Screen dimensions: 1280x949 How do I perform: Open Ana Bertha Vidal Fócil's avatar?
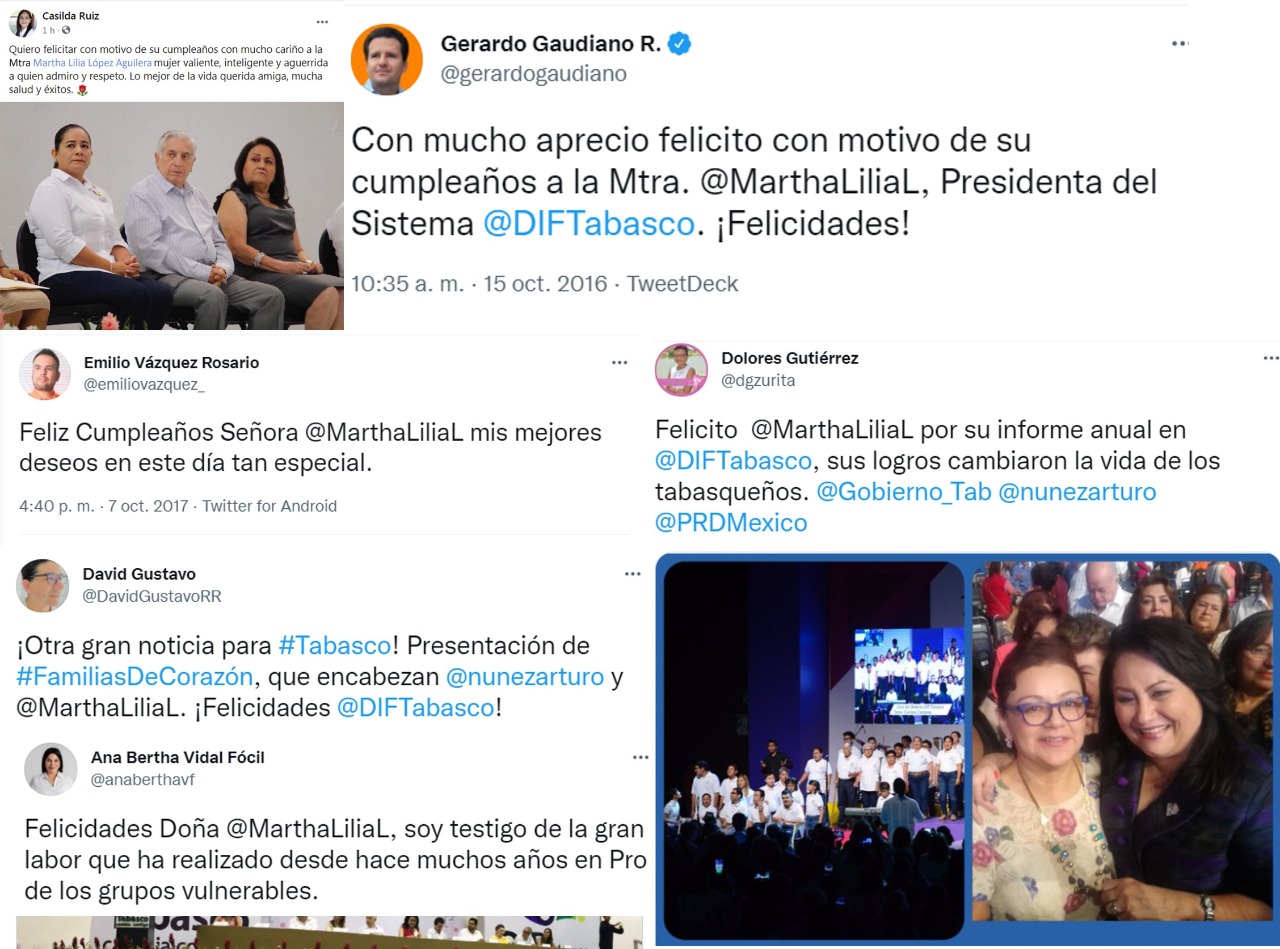click(51, 769)
